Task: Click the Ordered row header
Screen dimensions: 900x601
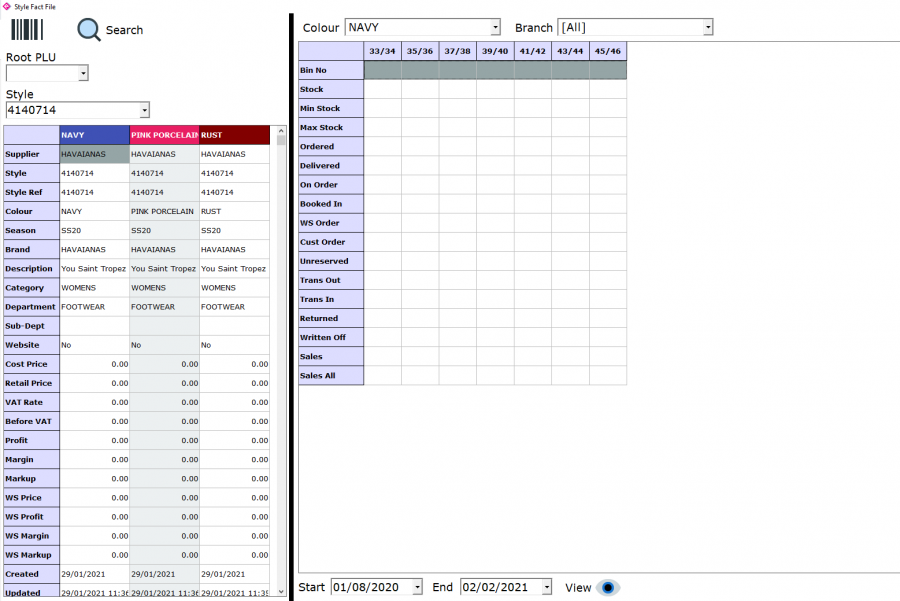Action: point(331,146)
